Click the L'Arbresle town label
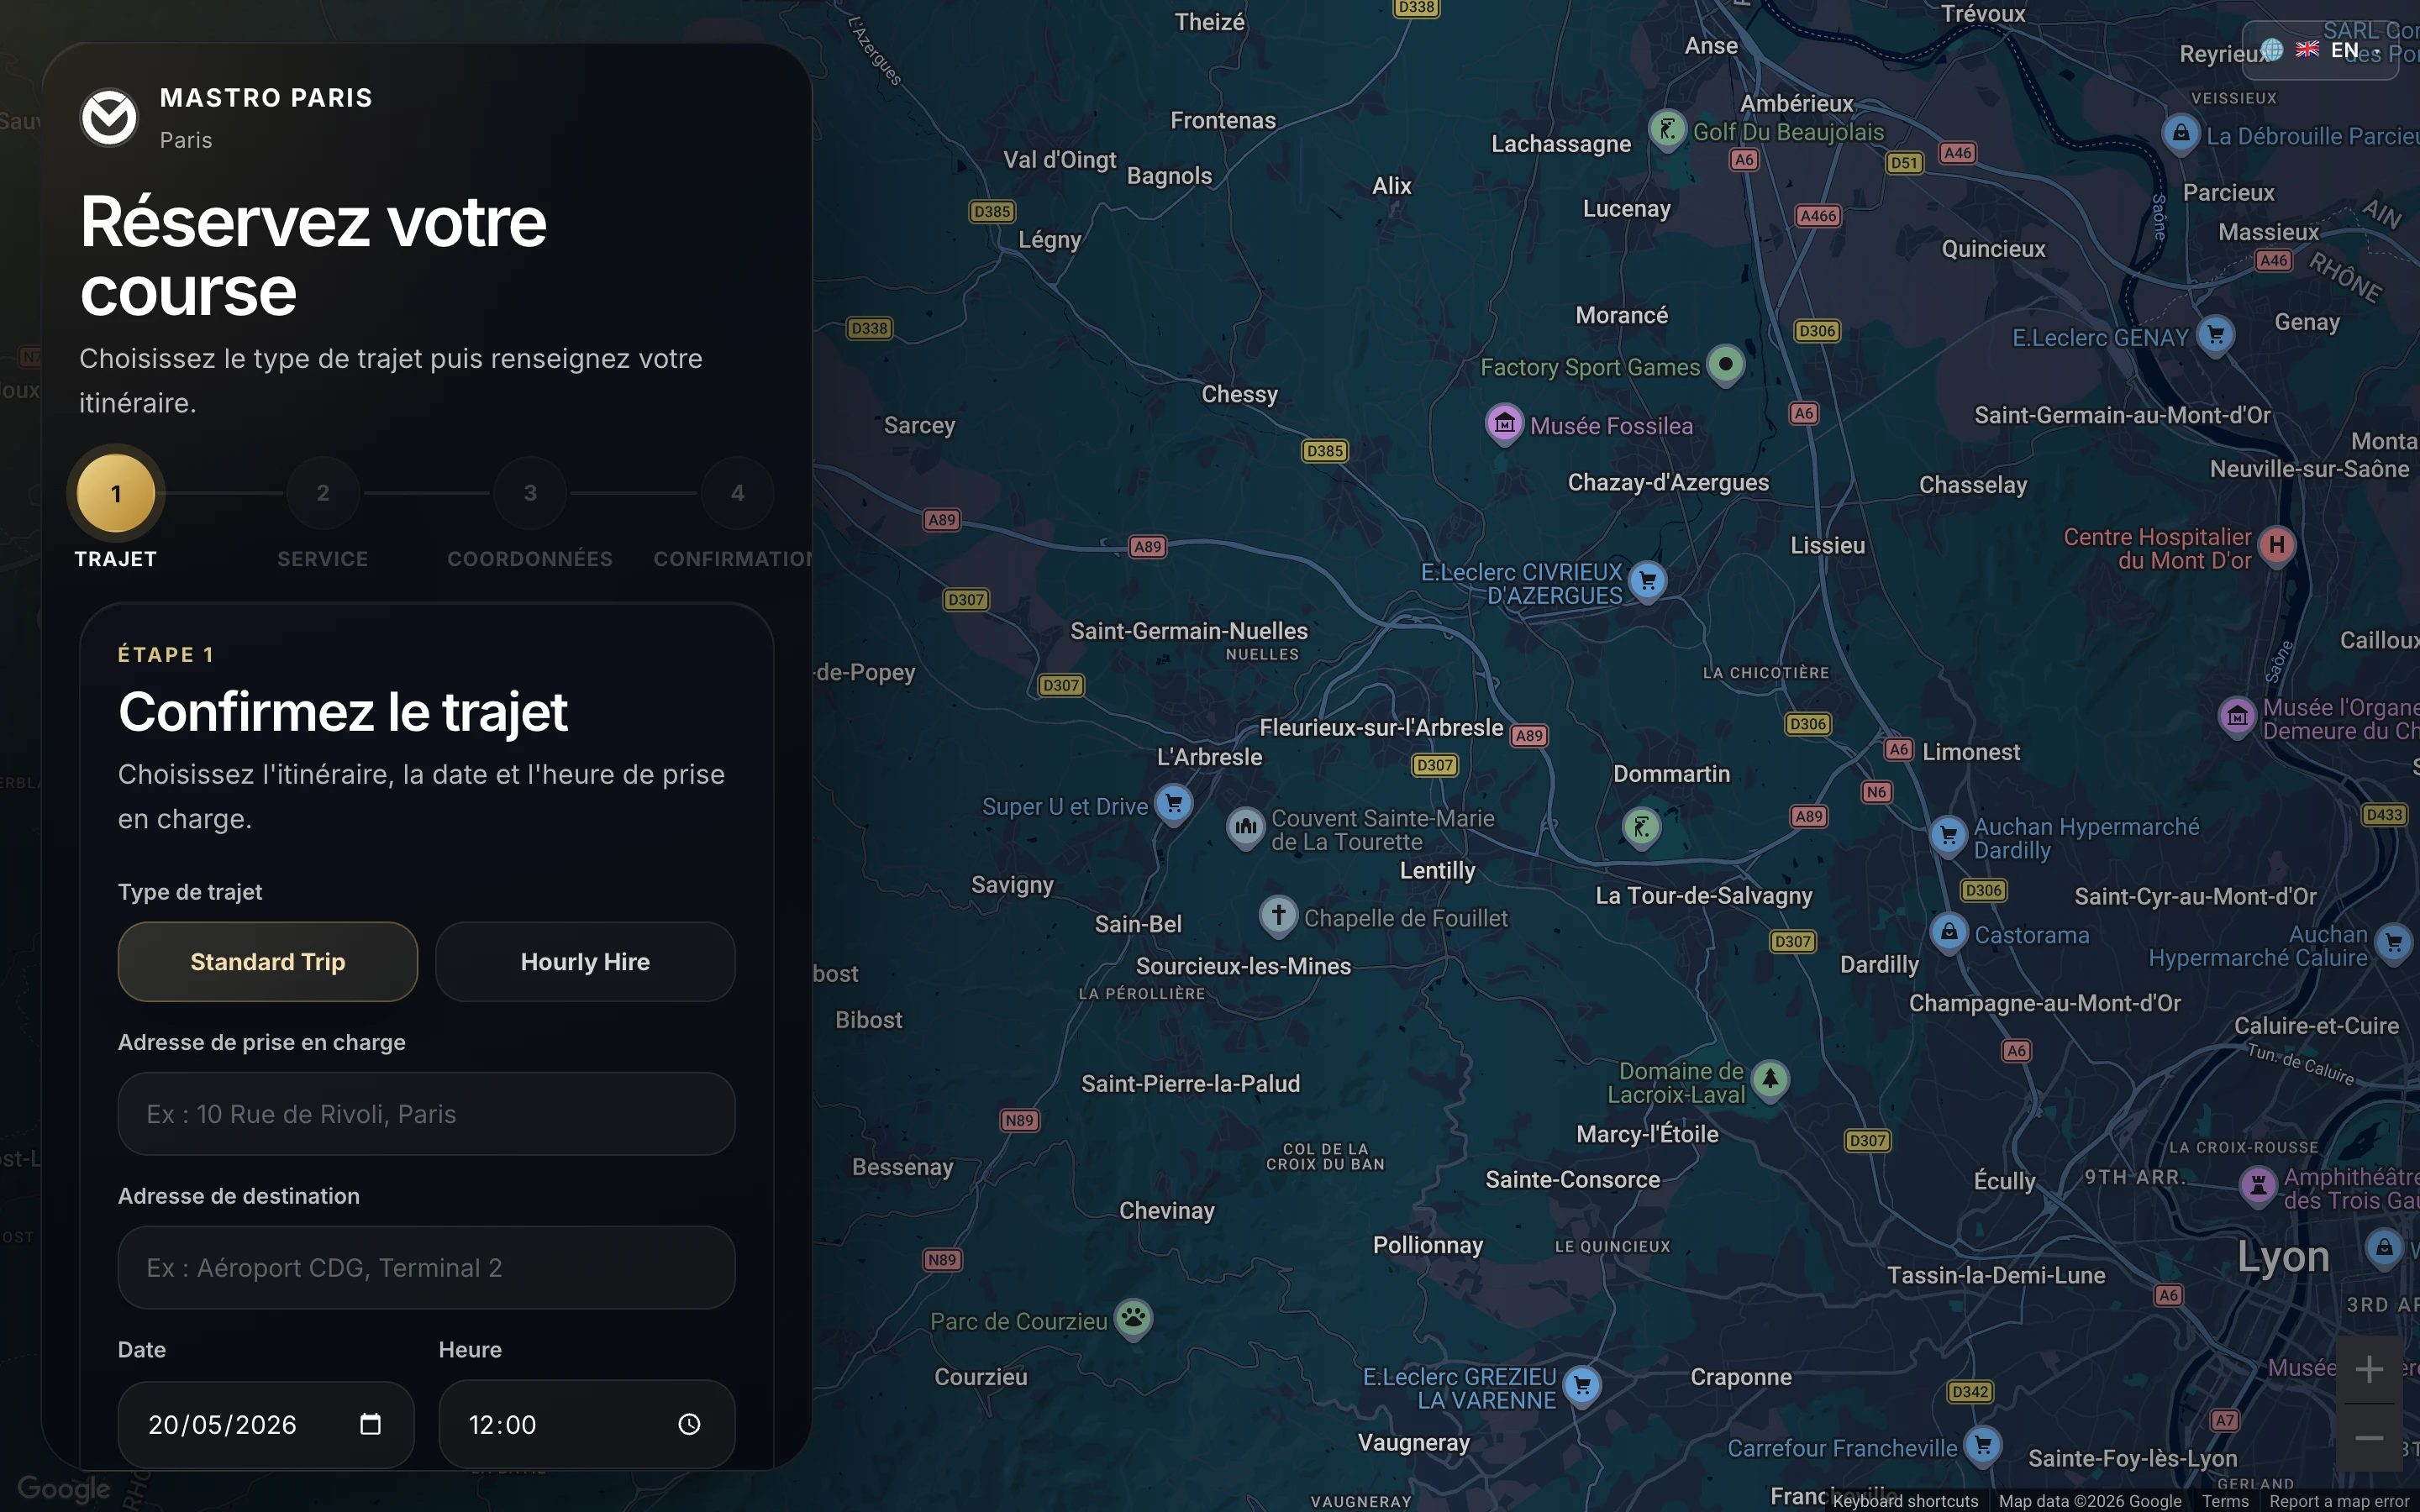 coord(1209,757)
